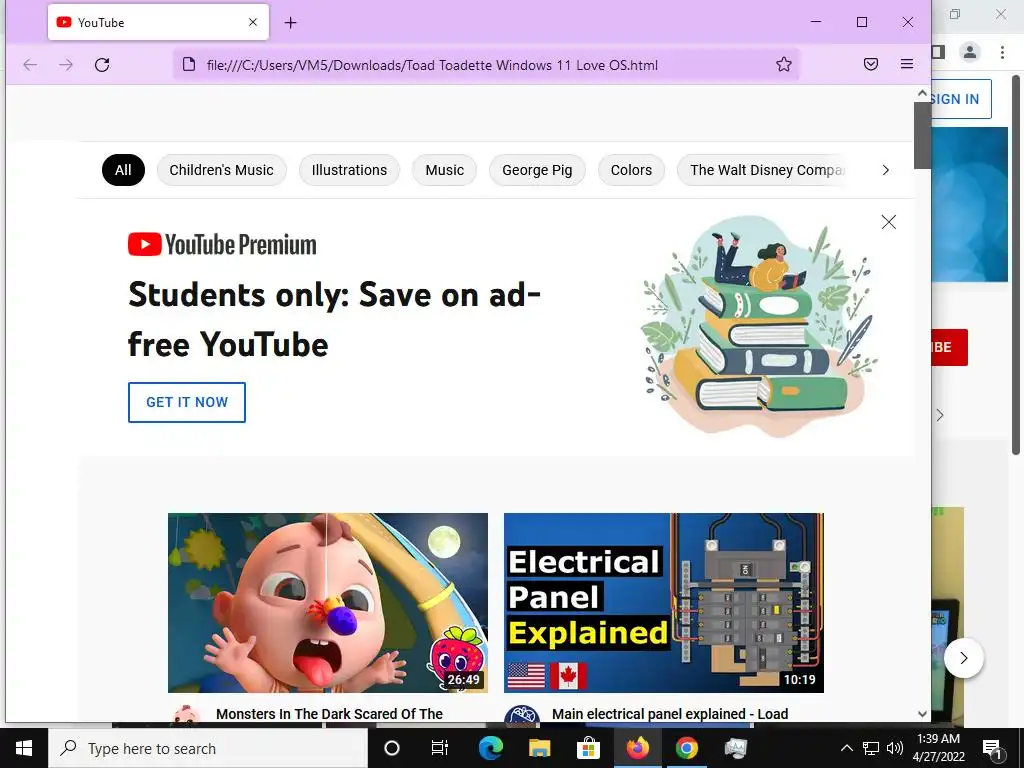
Task: Click the forward navigation arrow
Action: pyautogui.click(x=66, y=65)
